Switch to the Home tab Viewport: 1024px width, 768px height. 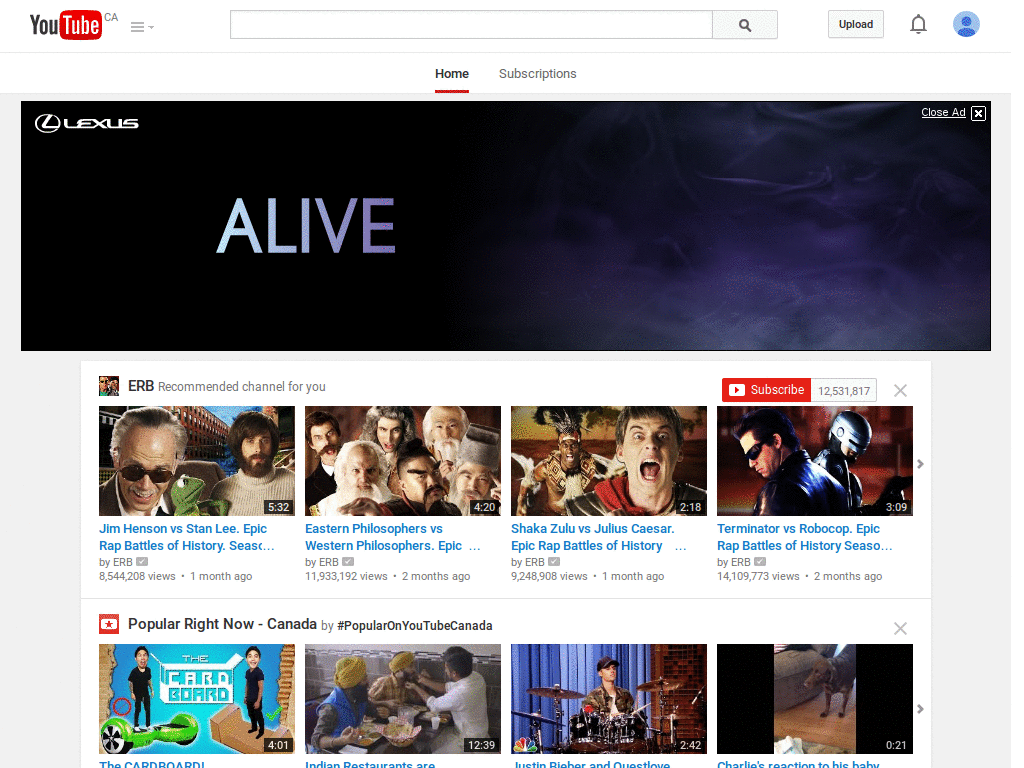451,73
